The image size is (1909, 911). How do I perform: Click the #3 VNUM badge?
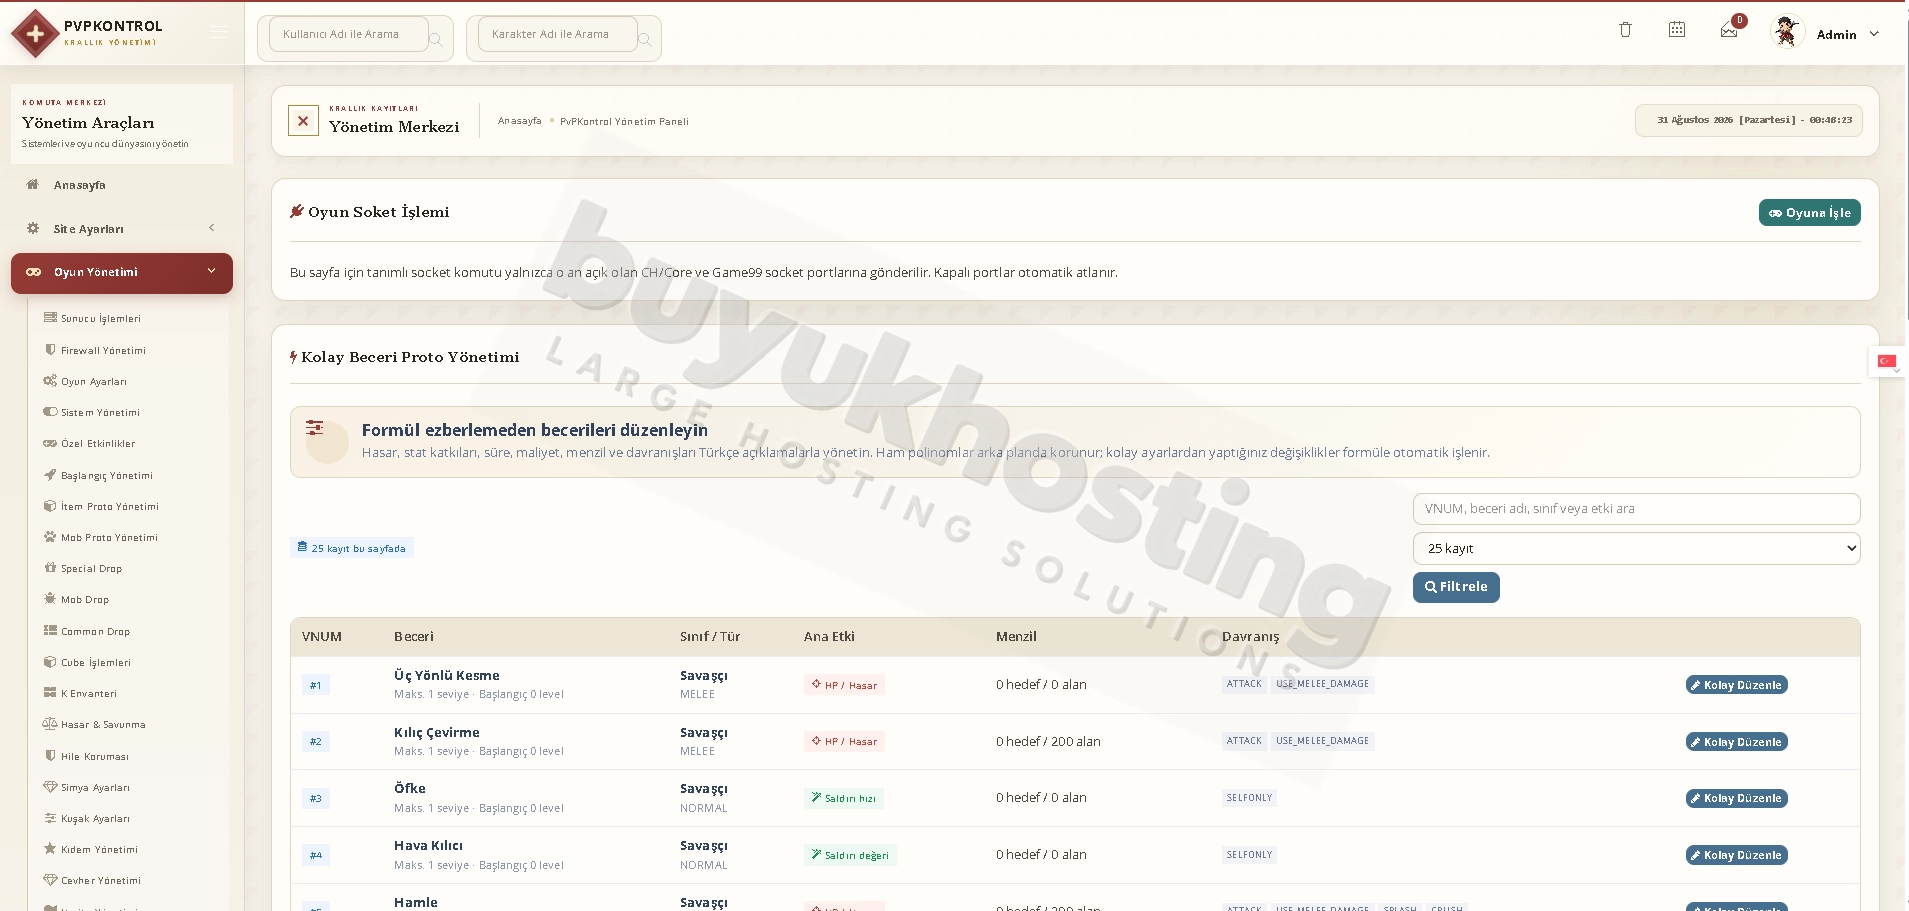(316, 798)
